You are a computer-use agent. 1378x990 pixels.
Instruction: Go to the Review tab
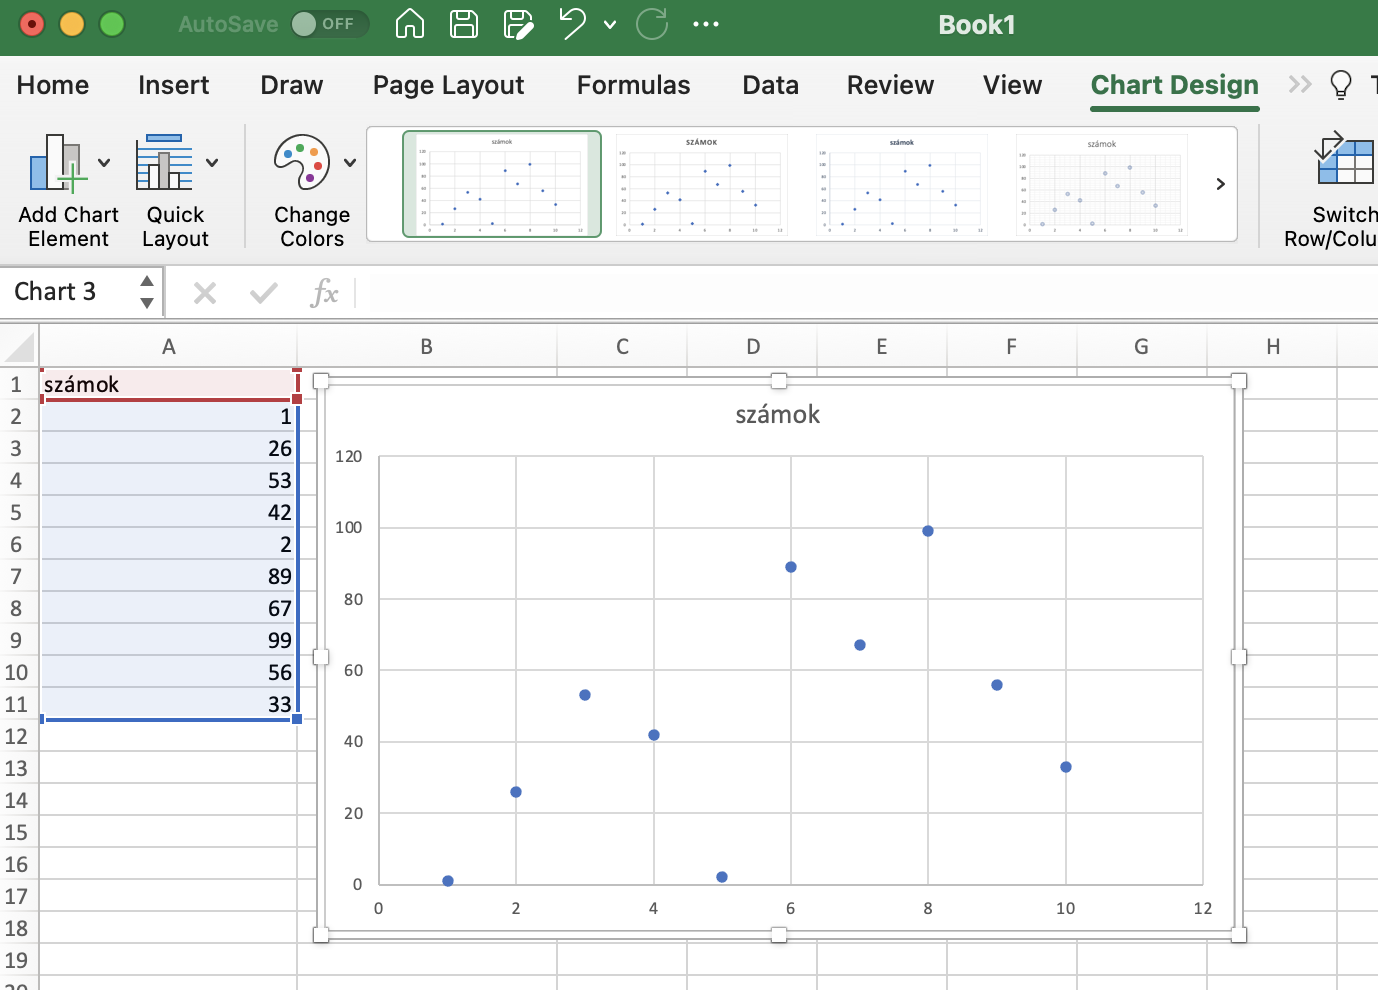click(891, 85)
